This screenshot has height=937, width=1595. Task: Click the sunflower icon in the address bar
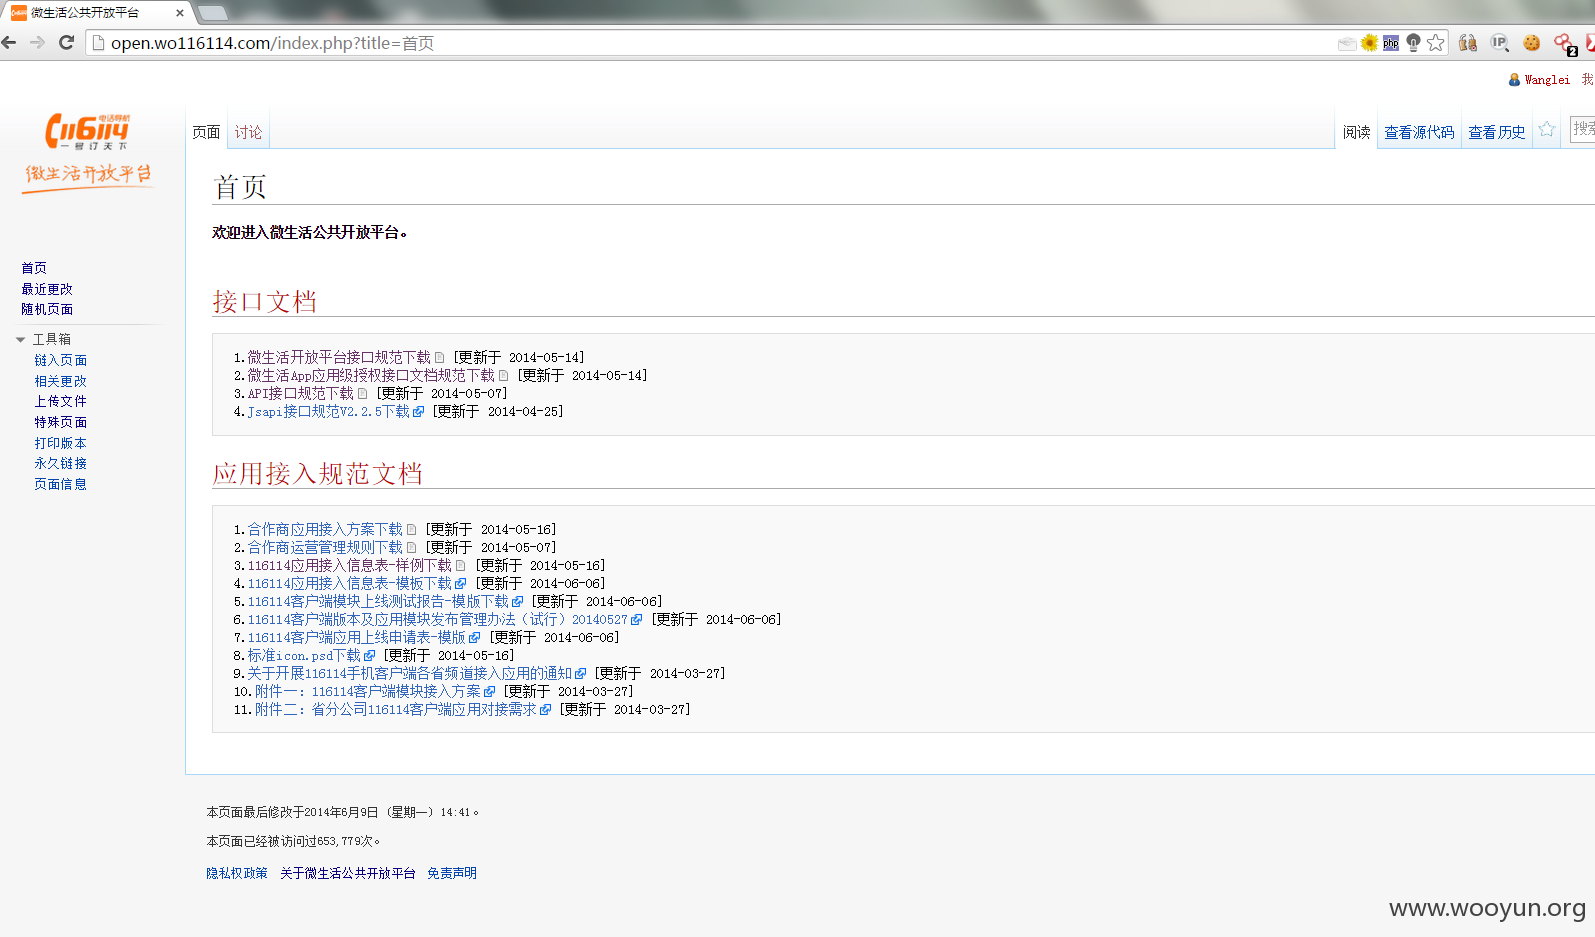[x=1369, y=43]
